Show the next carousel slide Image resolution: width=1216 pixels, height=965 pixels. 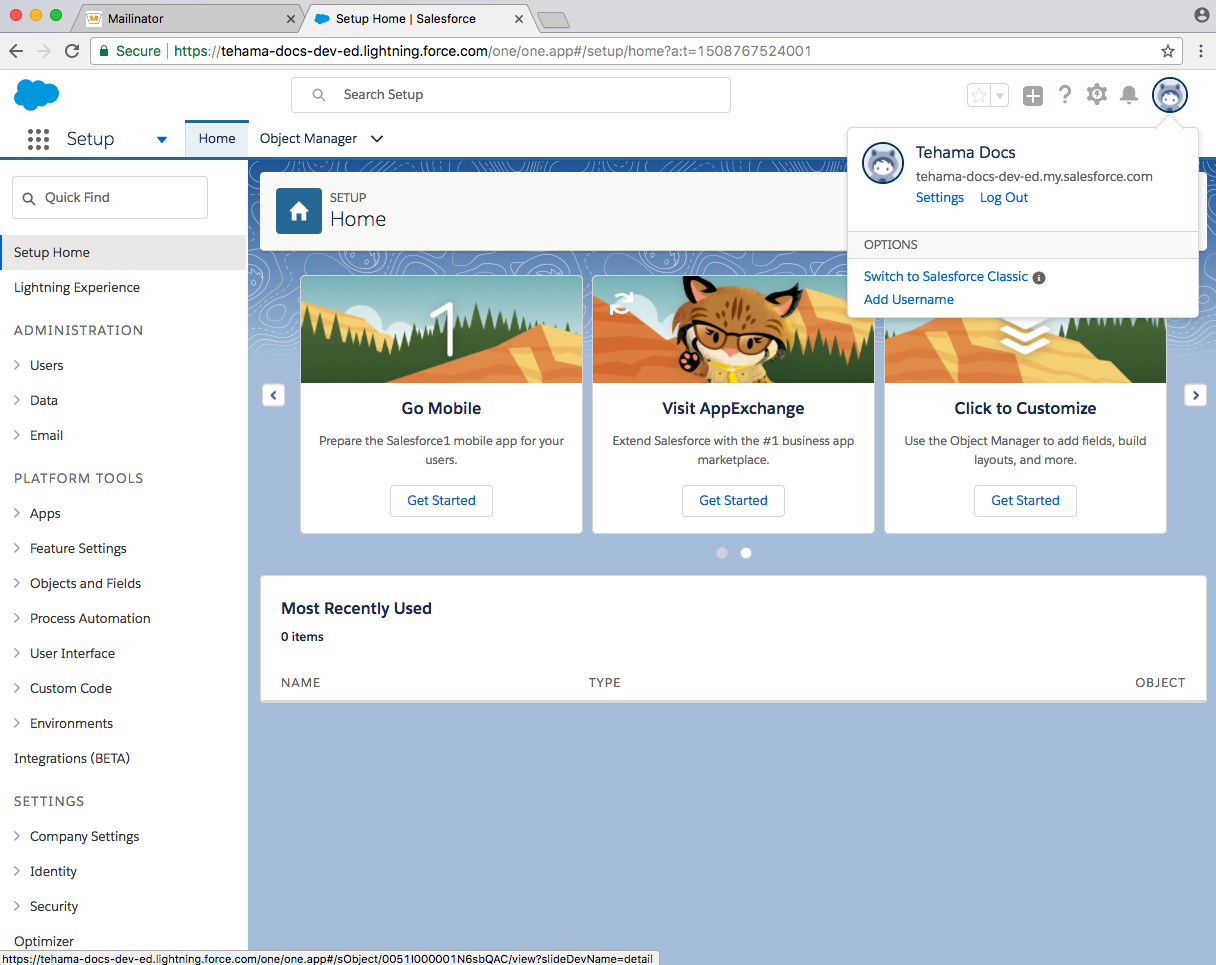[x=1195, y=395]
